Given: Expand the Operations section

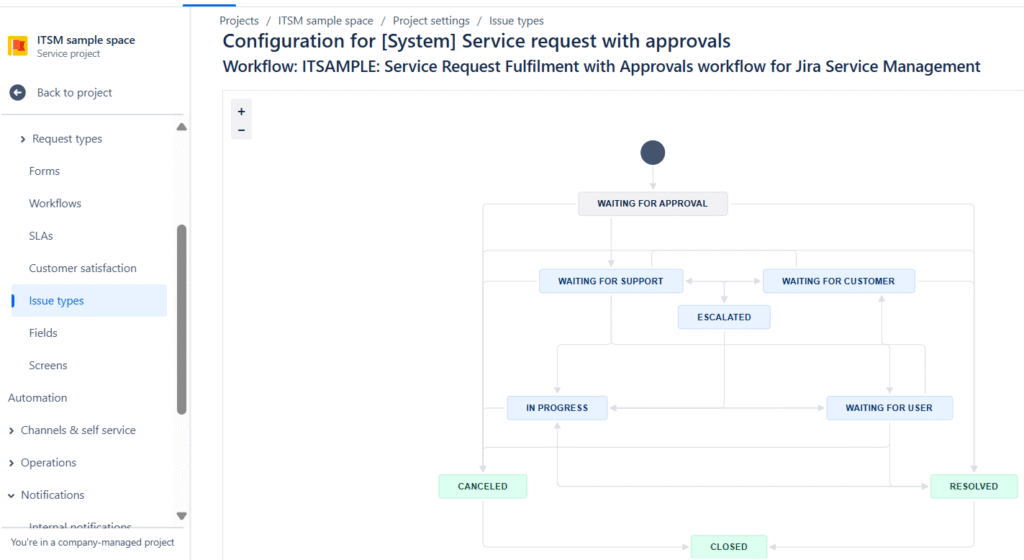Looking at the screenshot, I should tap(11, 463).
